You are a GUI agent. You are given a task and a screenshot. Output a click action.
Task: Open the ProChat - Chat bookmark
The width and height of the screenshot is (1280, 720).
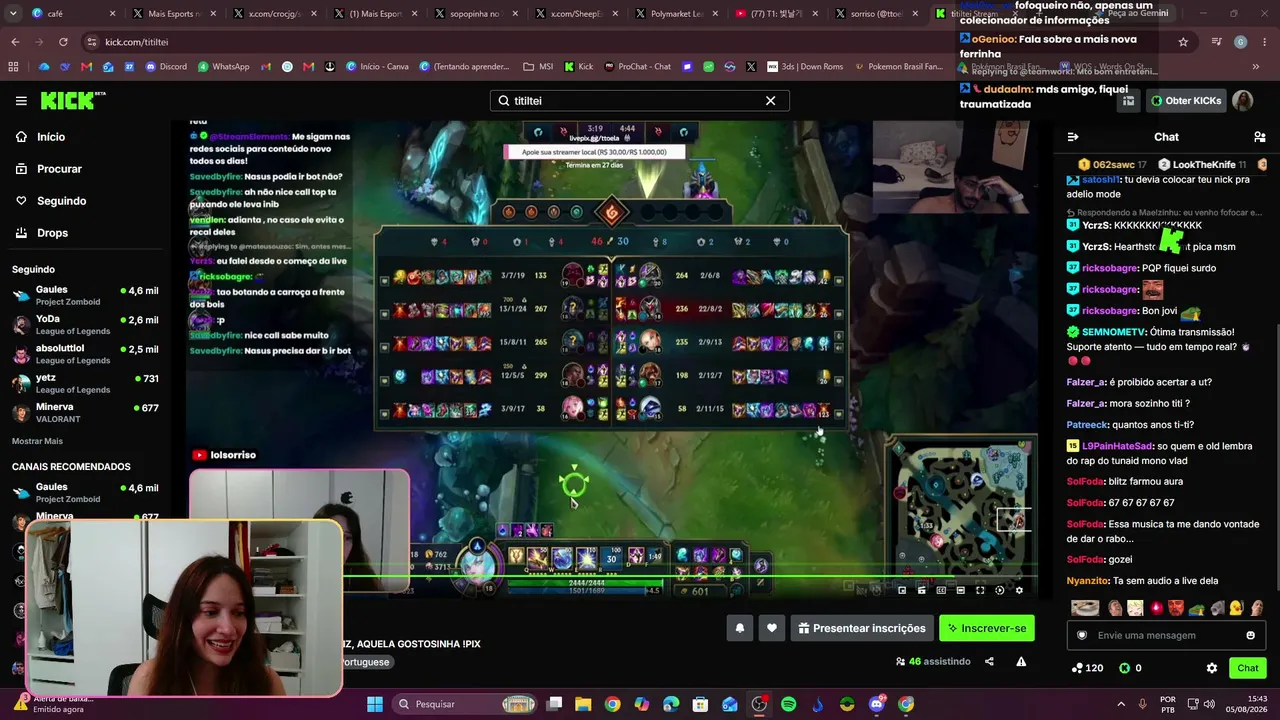click(x=636, y=67)
